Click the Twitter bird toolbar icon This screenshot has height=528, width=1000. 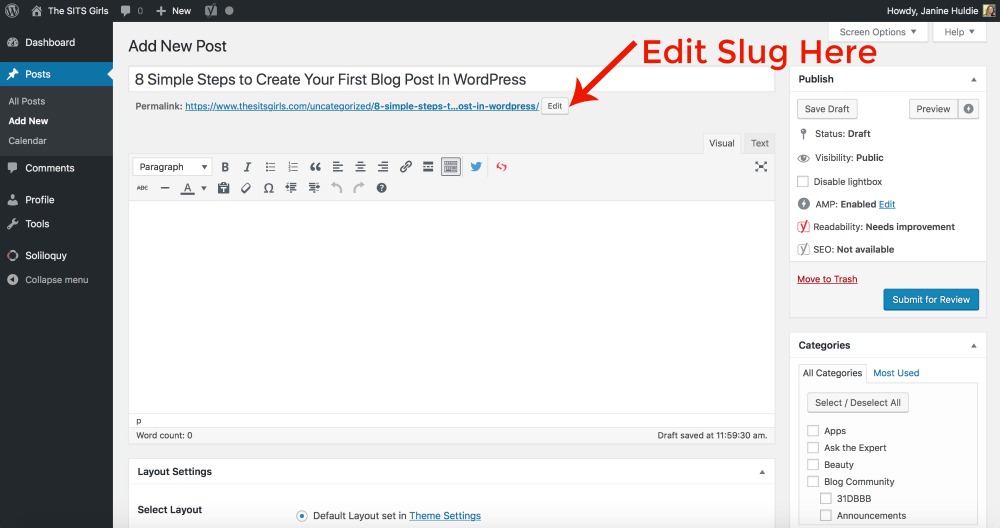coord(476,167)
